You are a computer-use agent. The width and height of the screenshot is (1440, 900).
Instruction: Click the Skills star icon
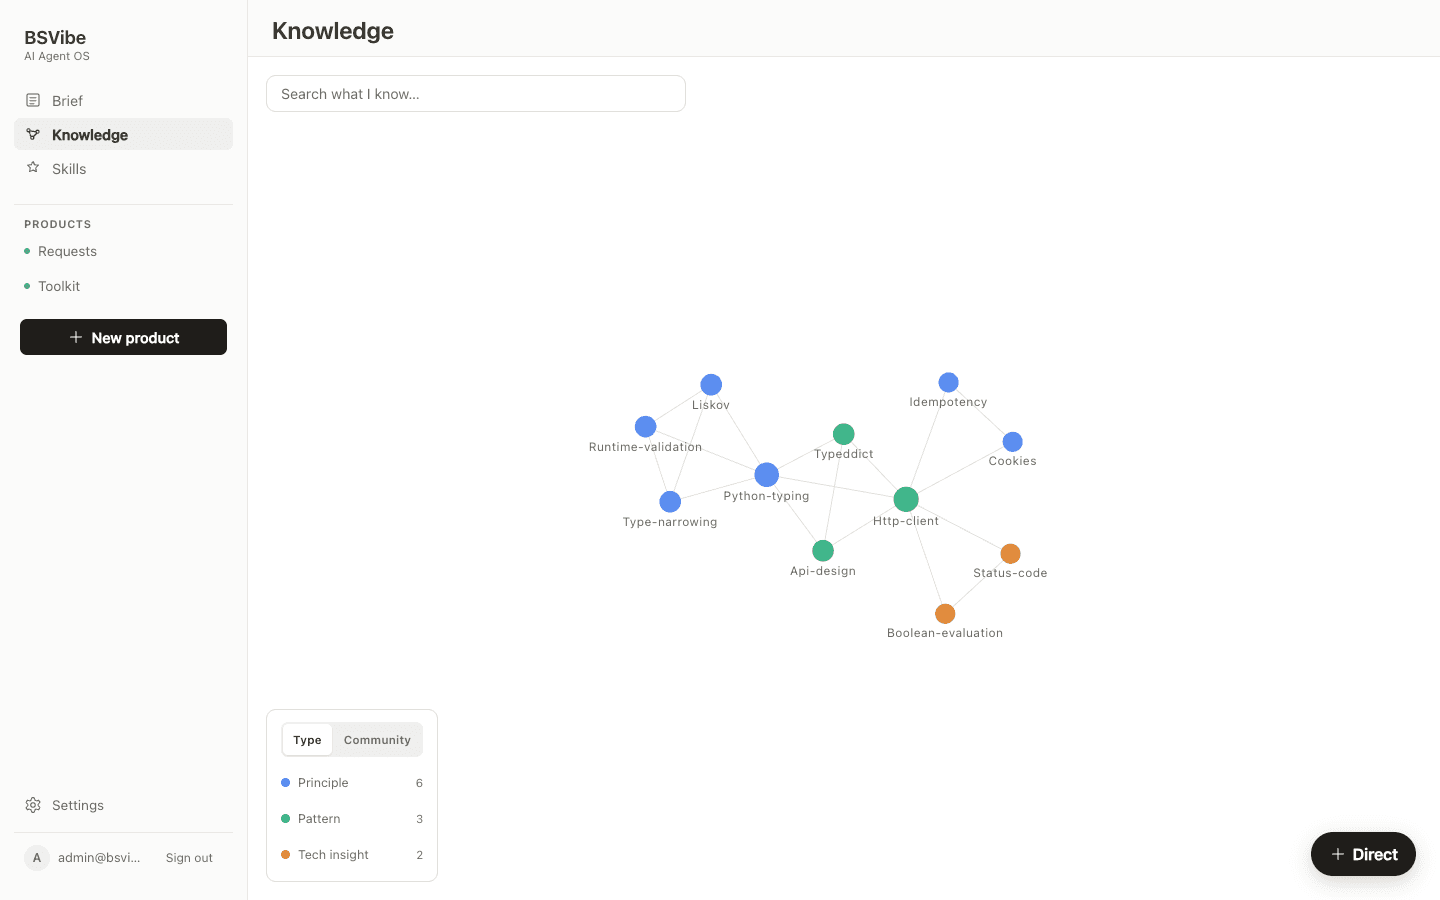tap(33, 168)
